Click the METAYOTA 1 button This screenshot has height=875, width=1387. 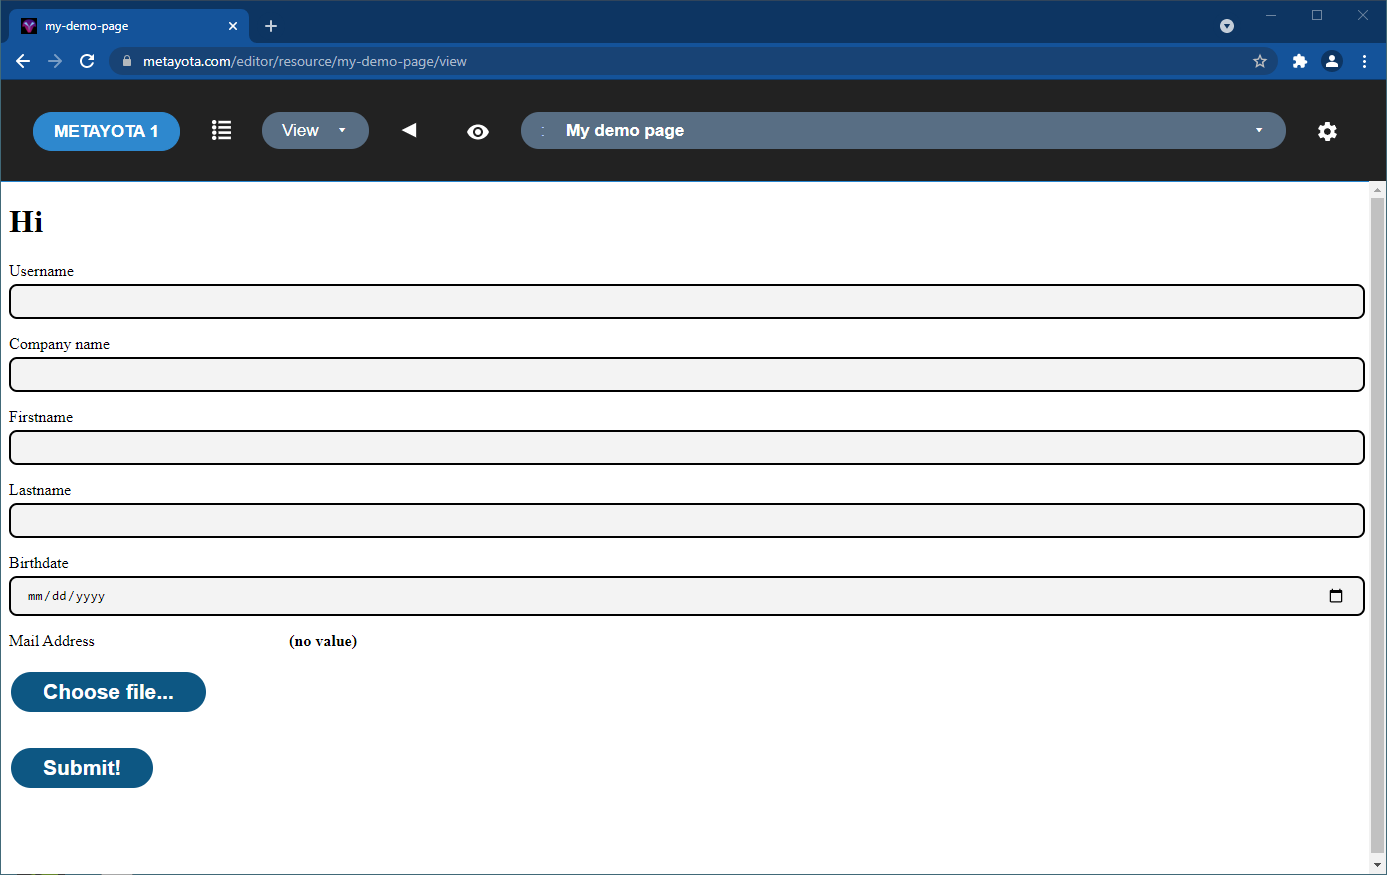(106, 131)
